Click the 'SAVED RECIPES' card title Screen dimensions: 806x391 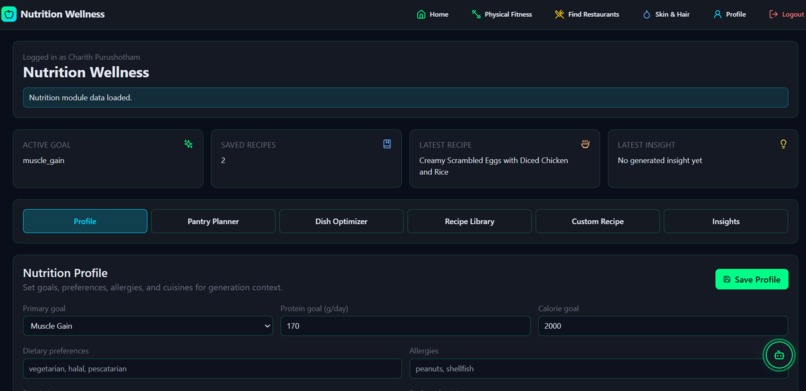point(248,145)
